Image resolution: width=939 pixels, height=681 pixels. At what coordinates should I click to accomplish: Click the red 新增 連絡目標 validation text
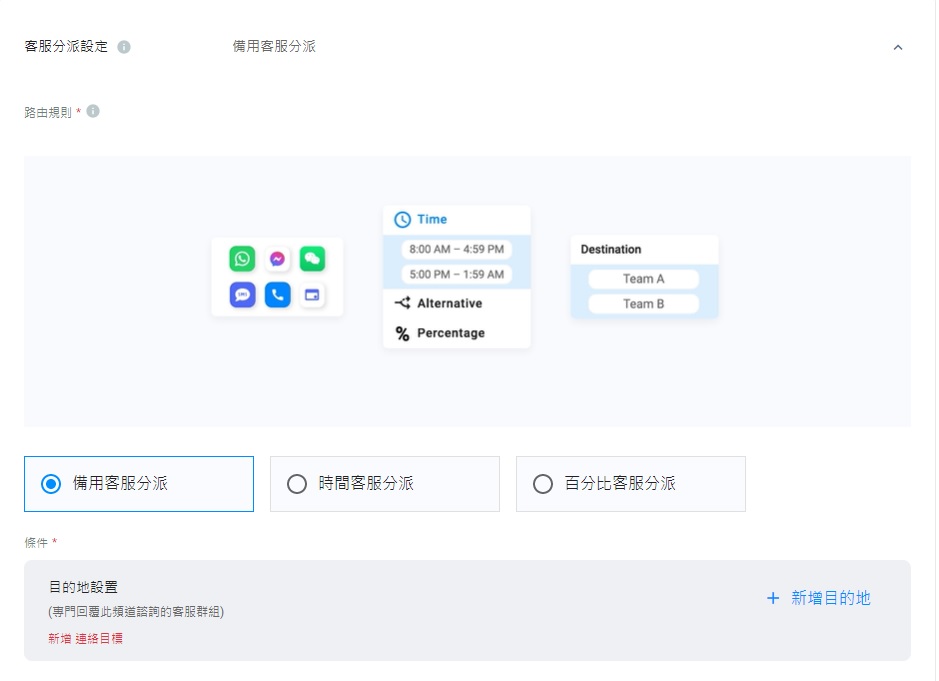85,638
